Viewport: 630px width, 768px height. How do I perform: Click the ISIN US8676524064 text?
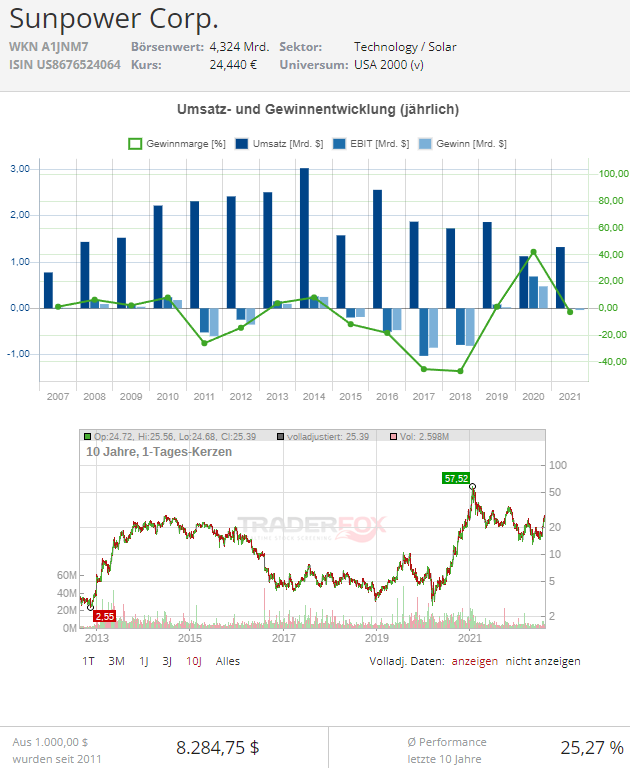(65, 65)
